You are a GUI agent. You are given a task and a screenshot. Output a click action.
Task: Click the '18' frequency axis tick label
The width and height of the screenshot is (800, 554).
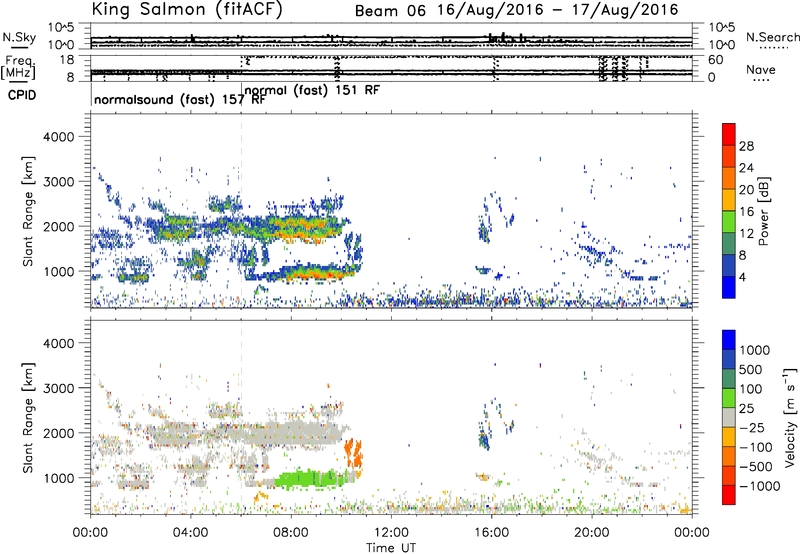click(x=68, y=60)
